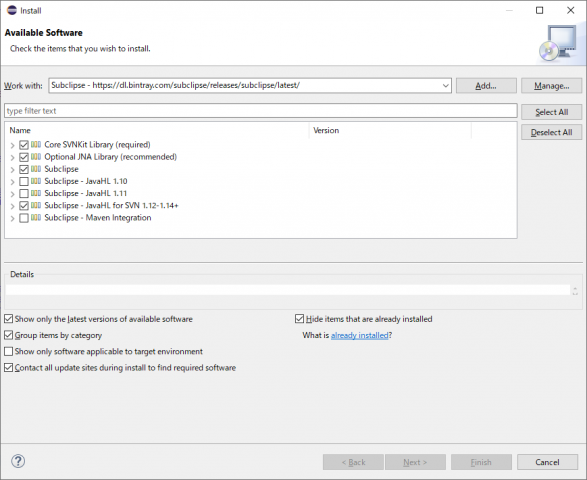Click the help question mark icon

coord(18,461)
